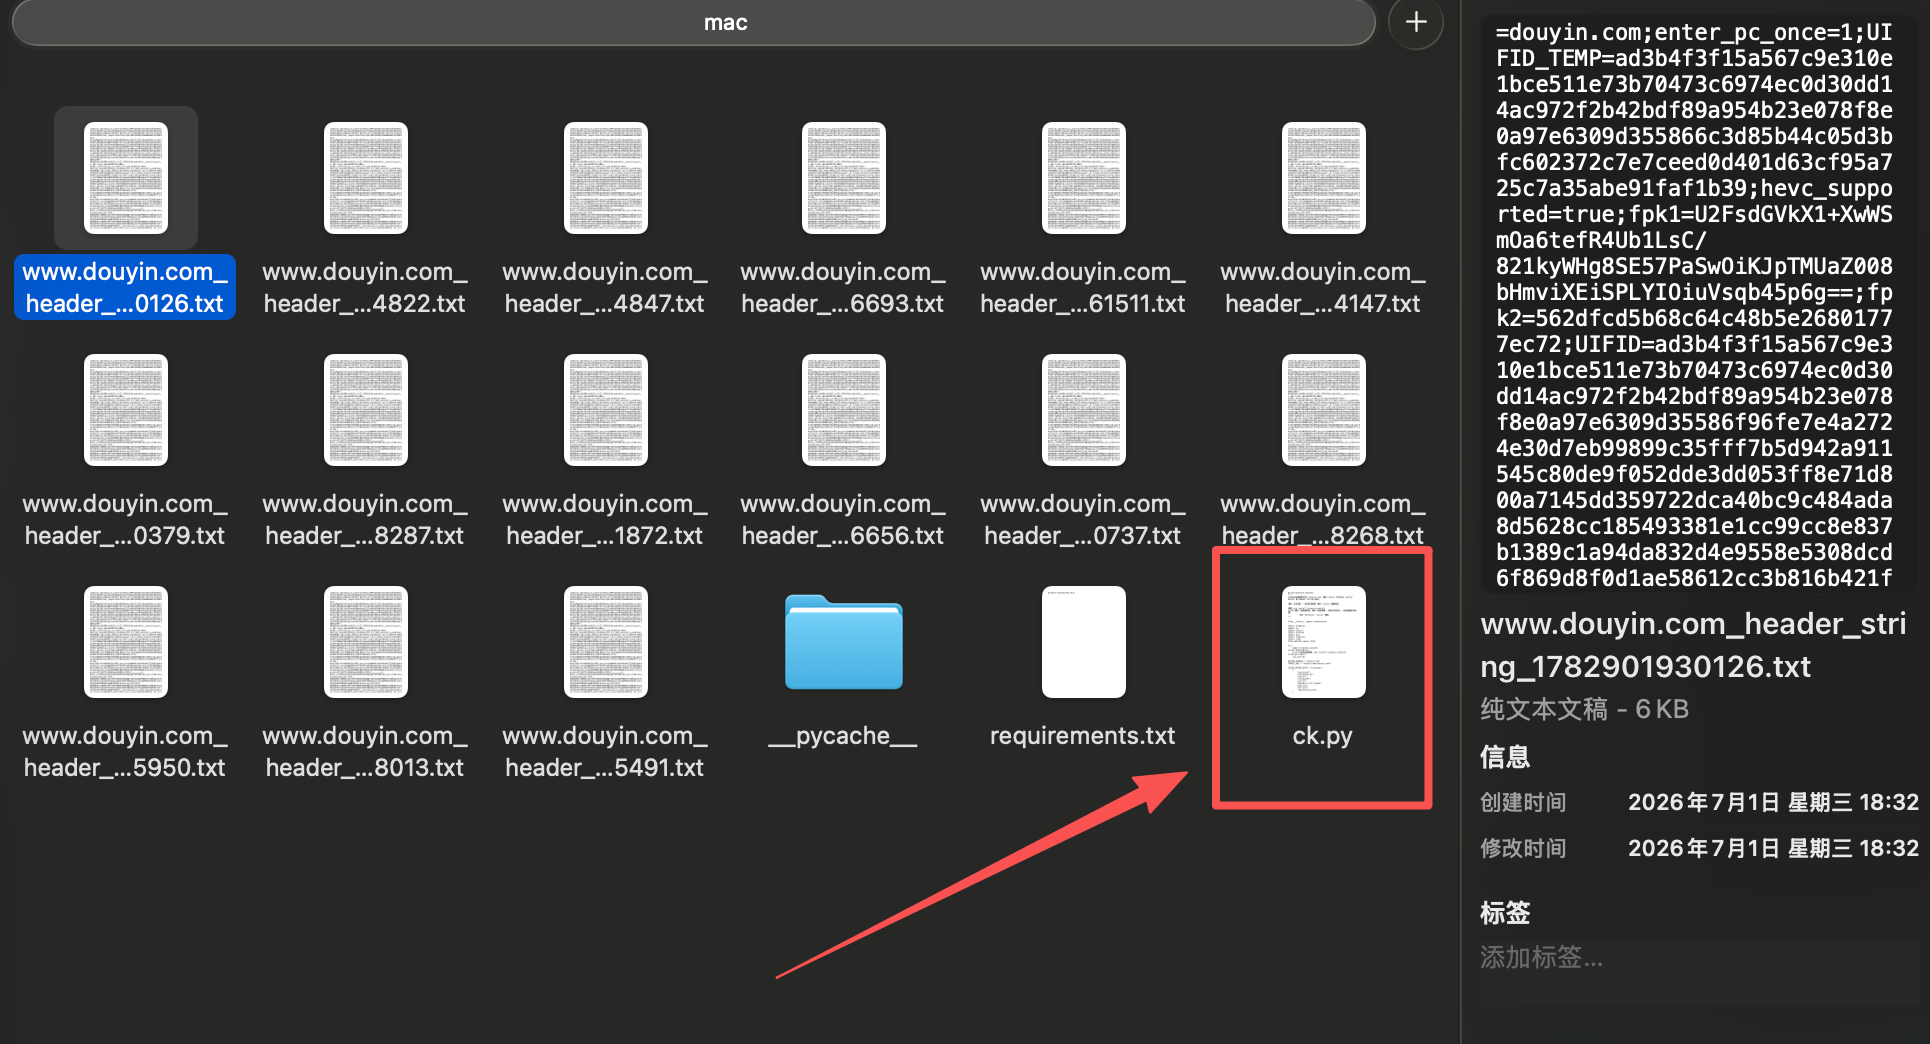
Task: Click the header_...4147.txt file name label
Action: [1323, 287]
